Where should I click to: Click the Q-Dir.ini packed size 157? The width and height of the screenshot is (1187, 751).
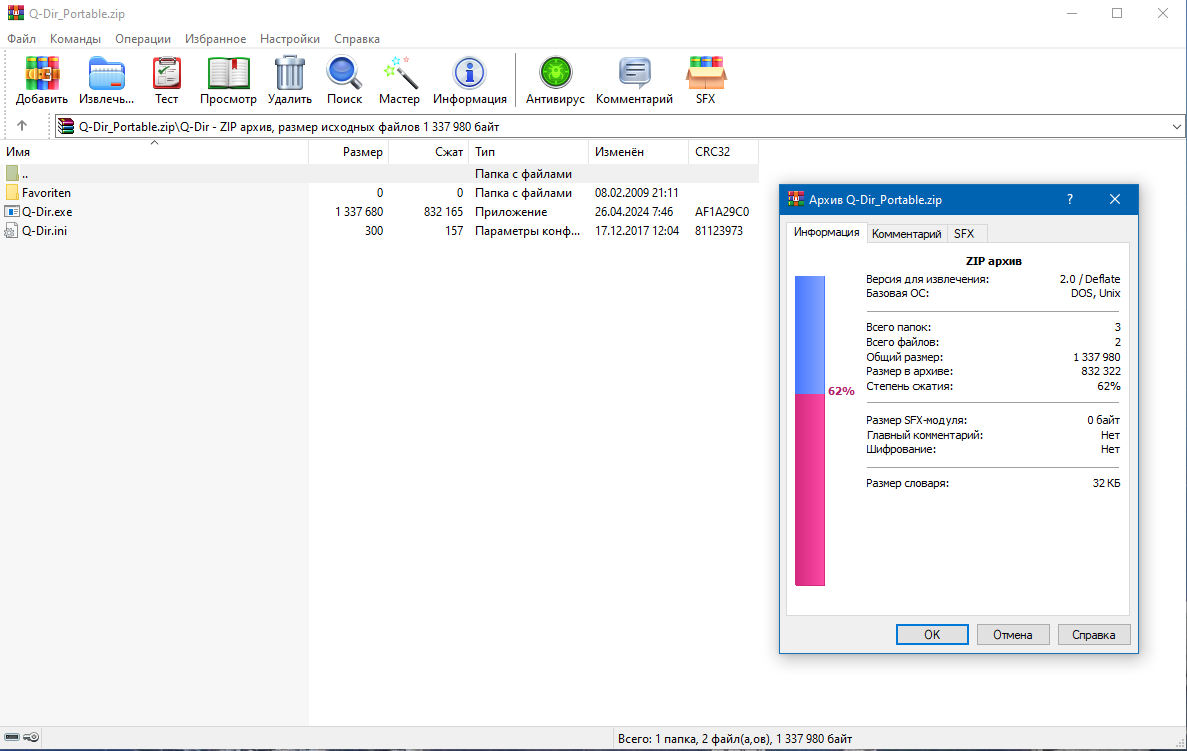pyautogui.click(x=454, y=231)
